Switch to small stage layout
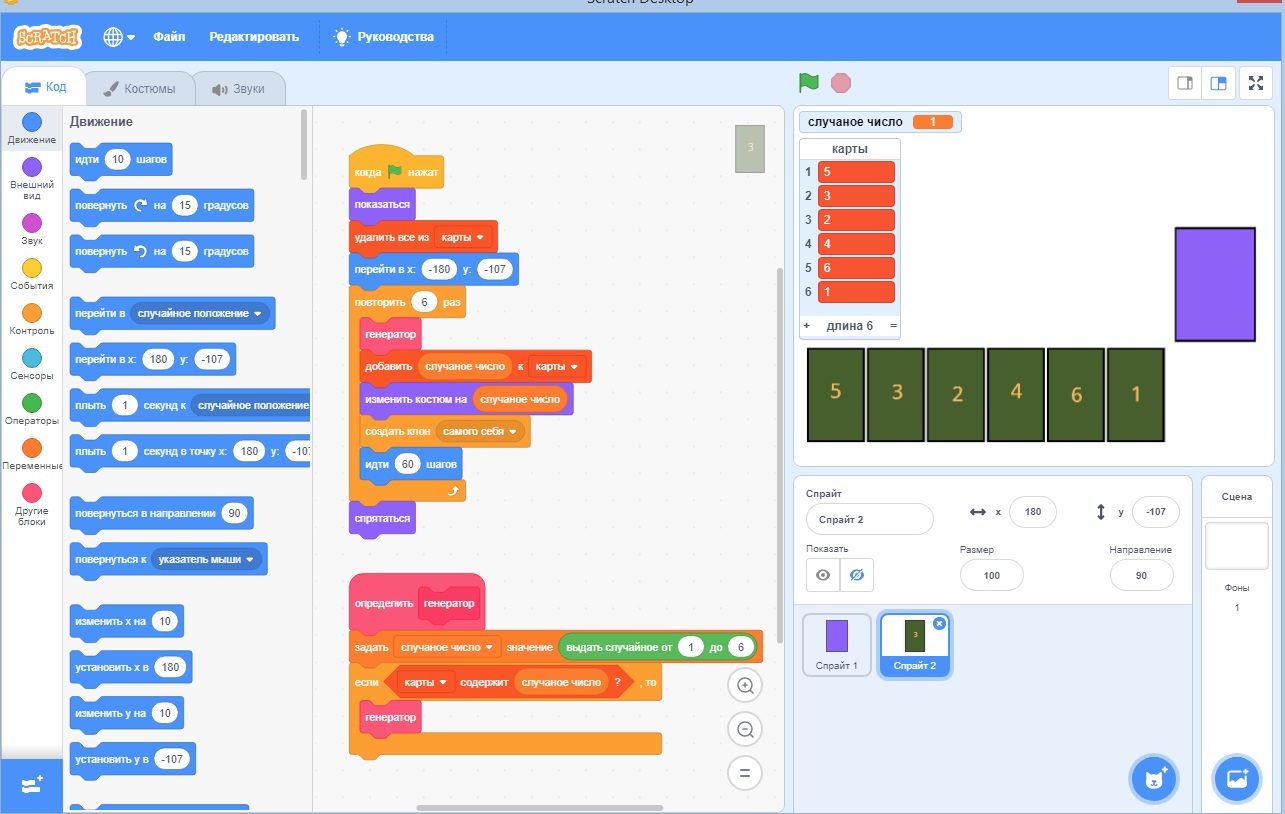 (x=1185, y=84)
